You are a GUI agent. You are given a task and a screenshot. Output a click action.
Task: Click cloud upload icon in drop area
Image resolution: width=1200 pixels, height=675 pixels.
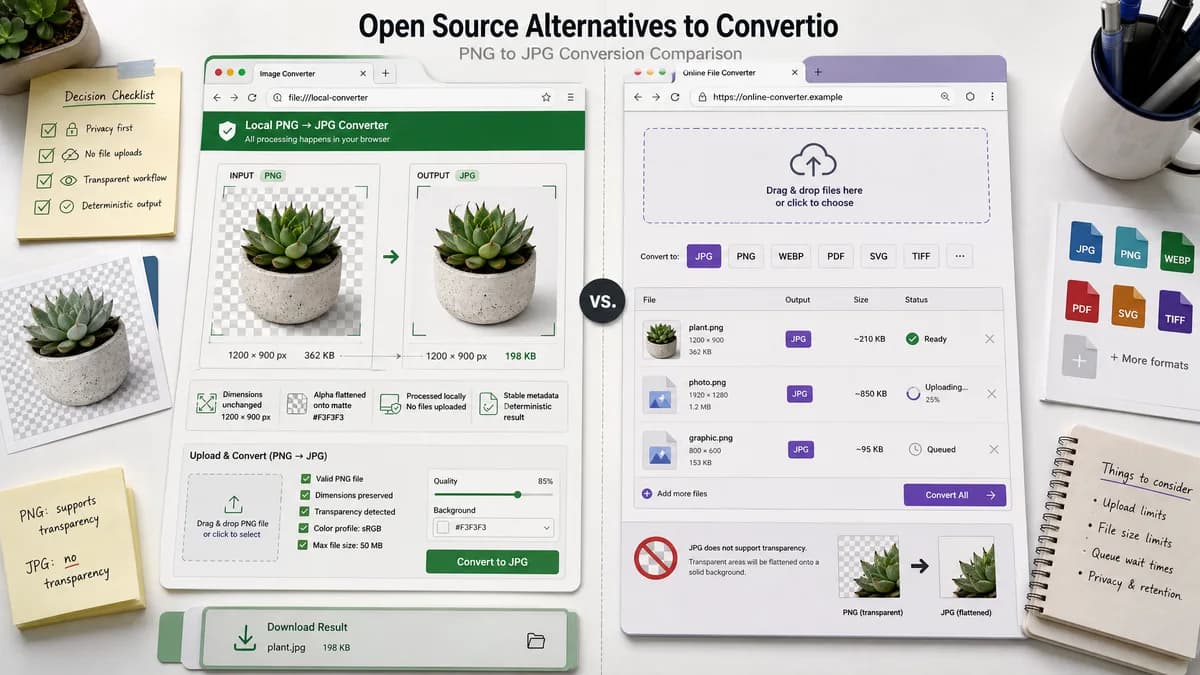coord(812,162)
